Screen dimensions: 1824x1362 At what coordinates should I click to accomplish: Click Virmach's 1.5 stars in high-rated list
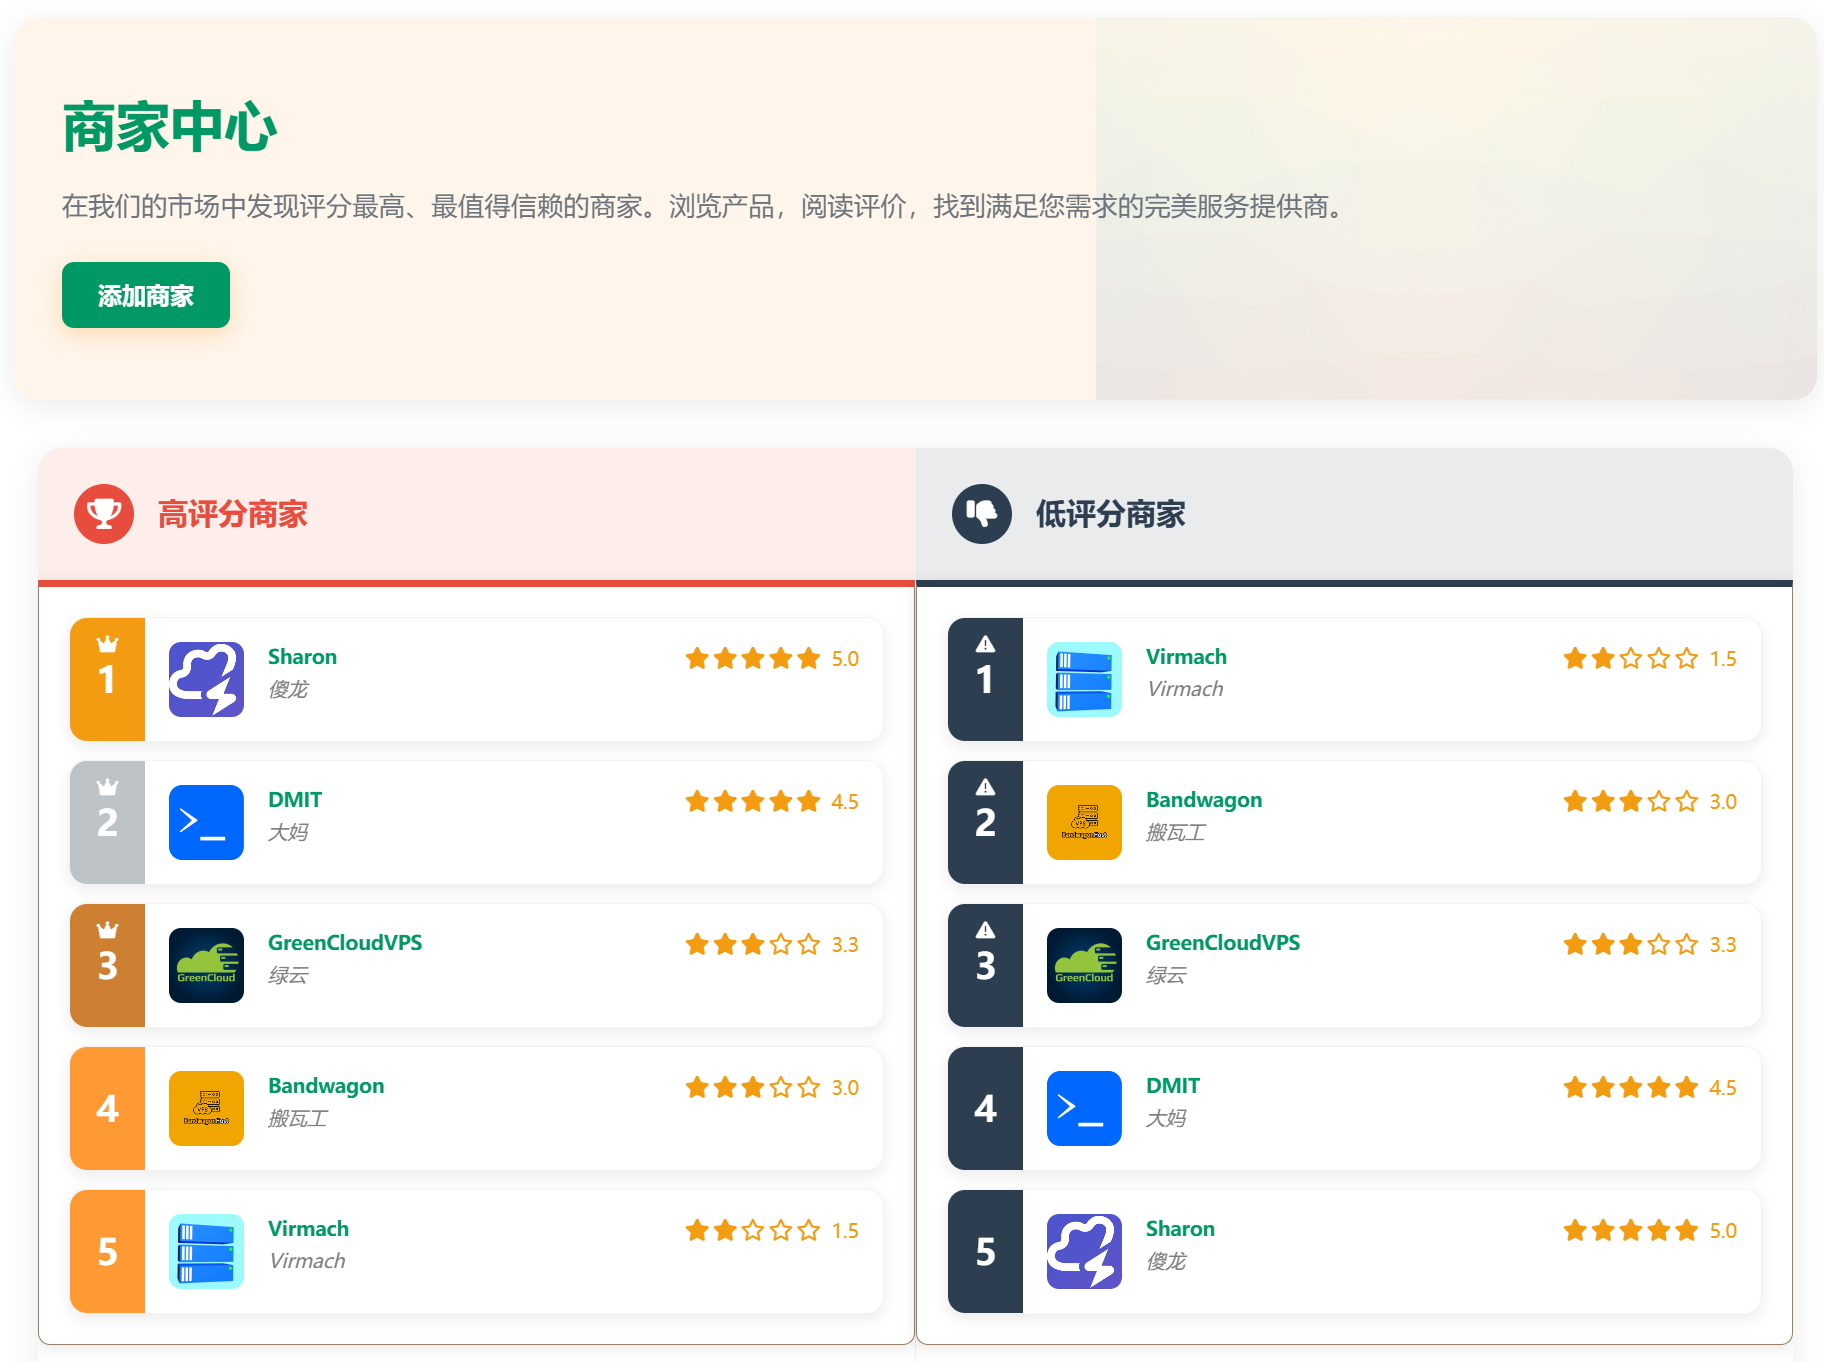(772, 1230)
